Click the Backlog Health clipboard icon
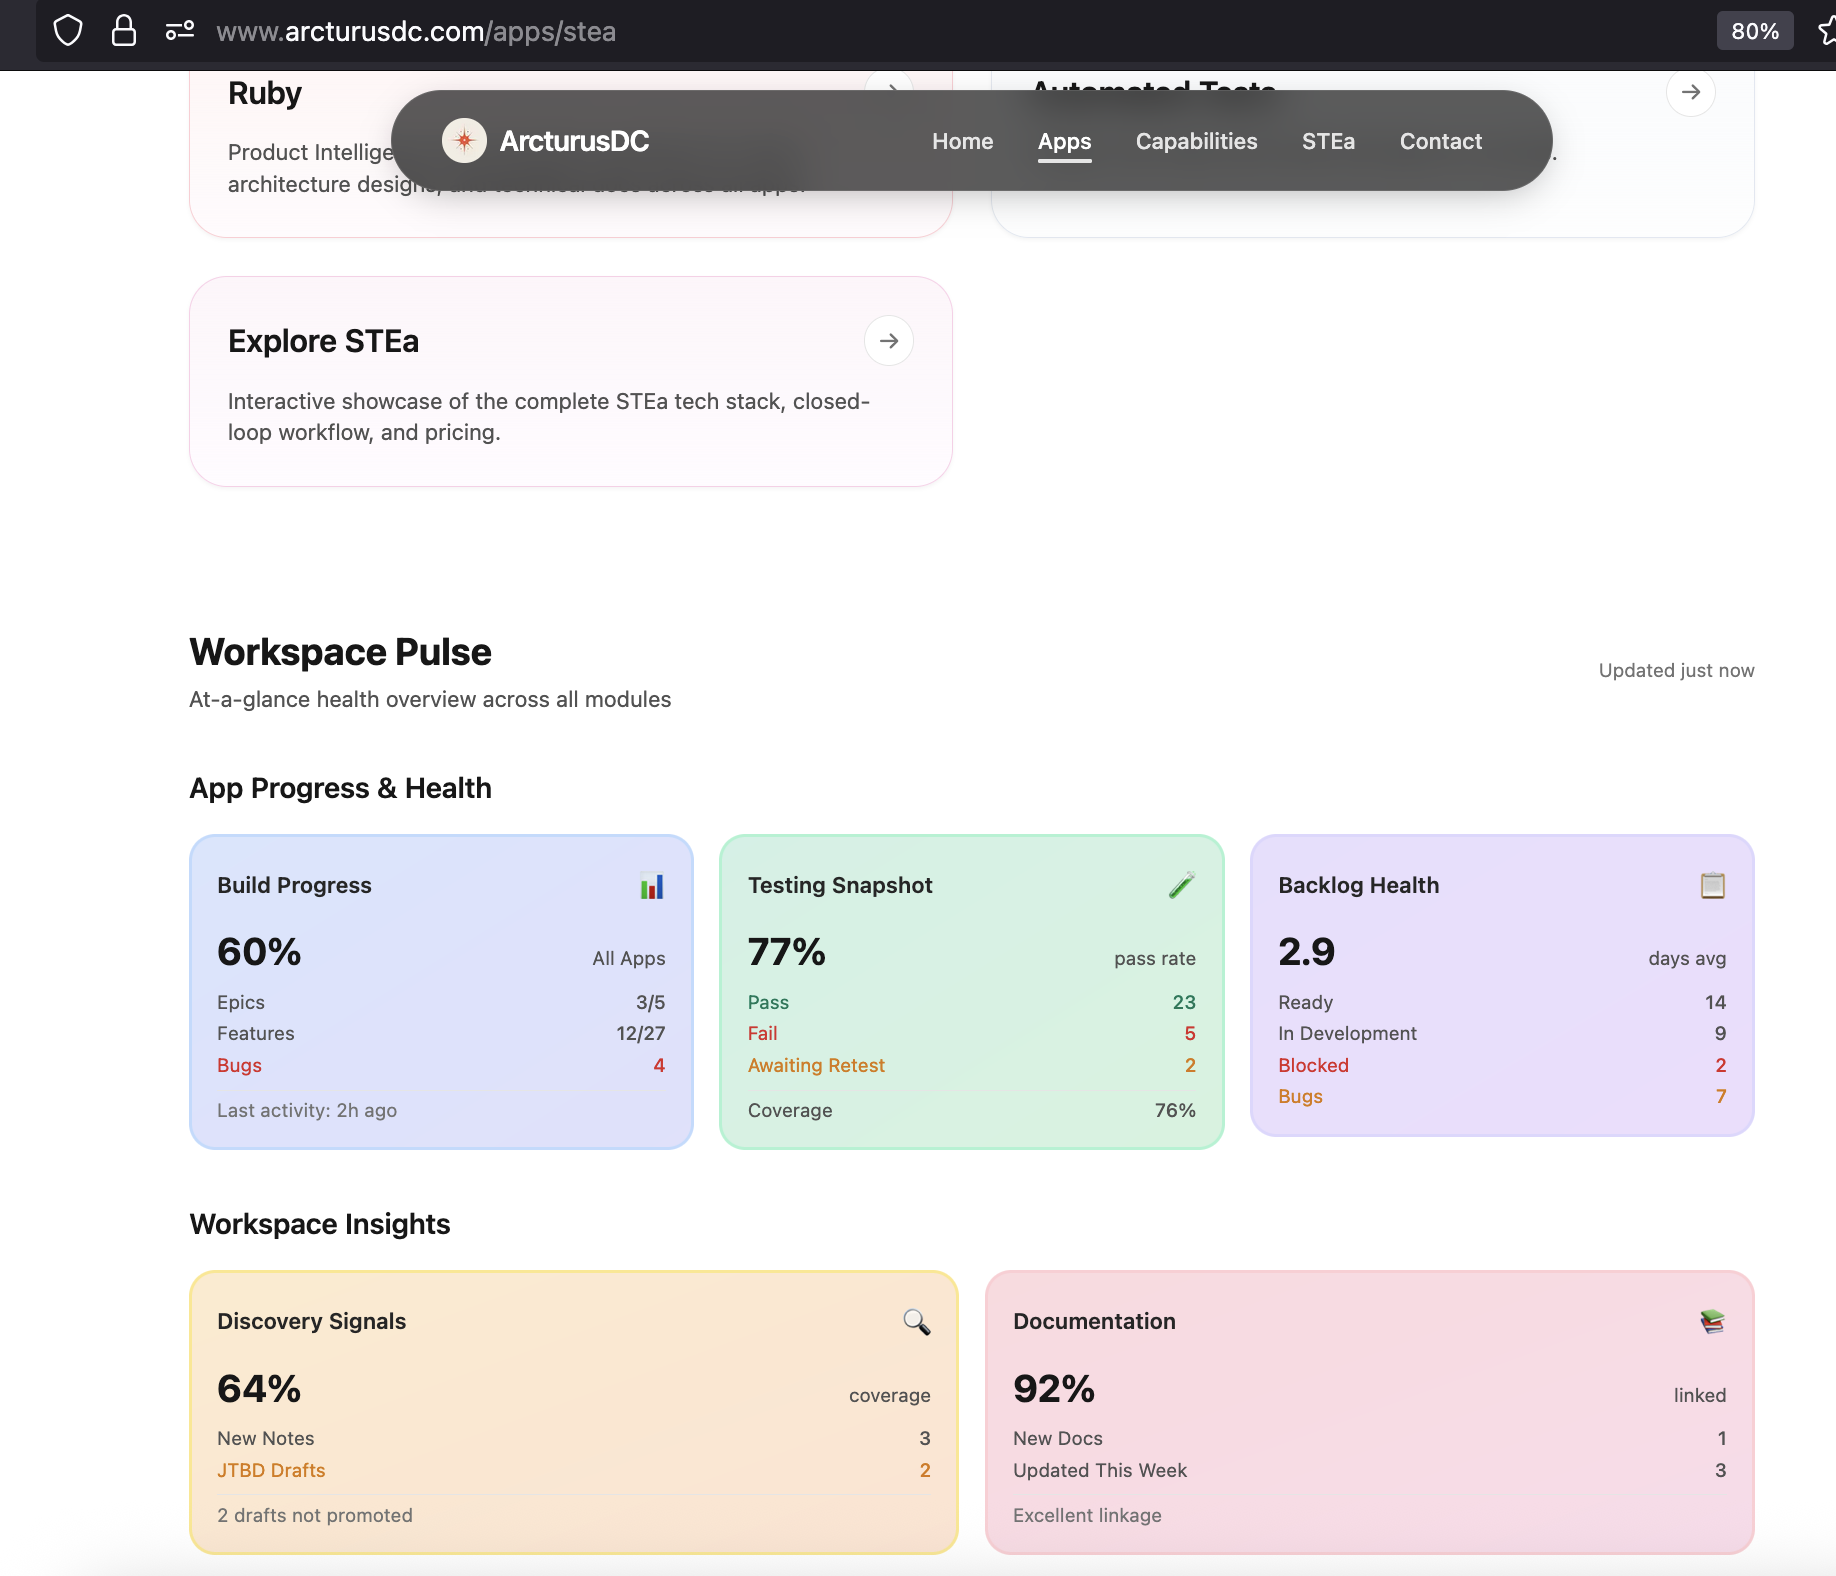This screenshot has height=1576, width=1836. 1713,885
